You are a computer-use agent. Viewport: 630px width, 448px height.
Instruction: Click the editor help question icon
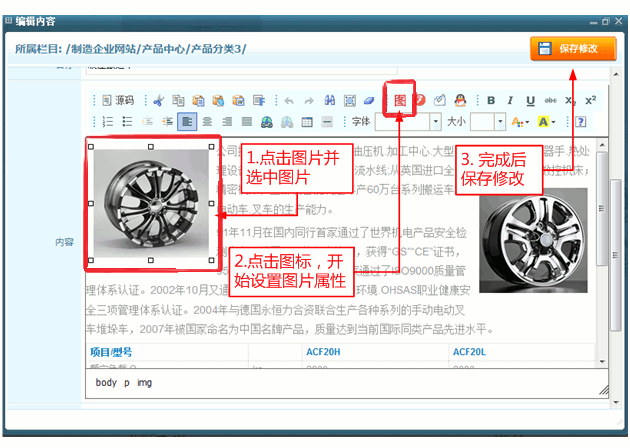pos(580,122)
